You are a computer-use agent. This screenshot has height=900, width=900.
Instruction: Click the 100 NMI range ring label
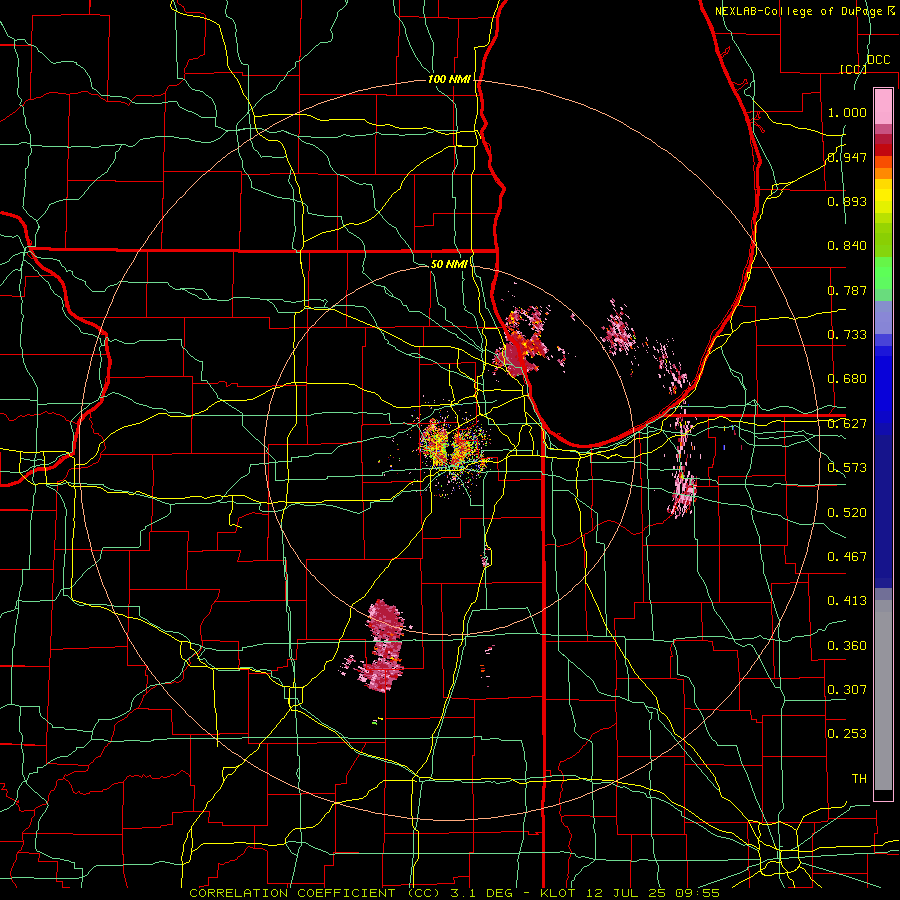tap(449, 79)
